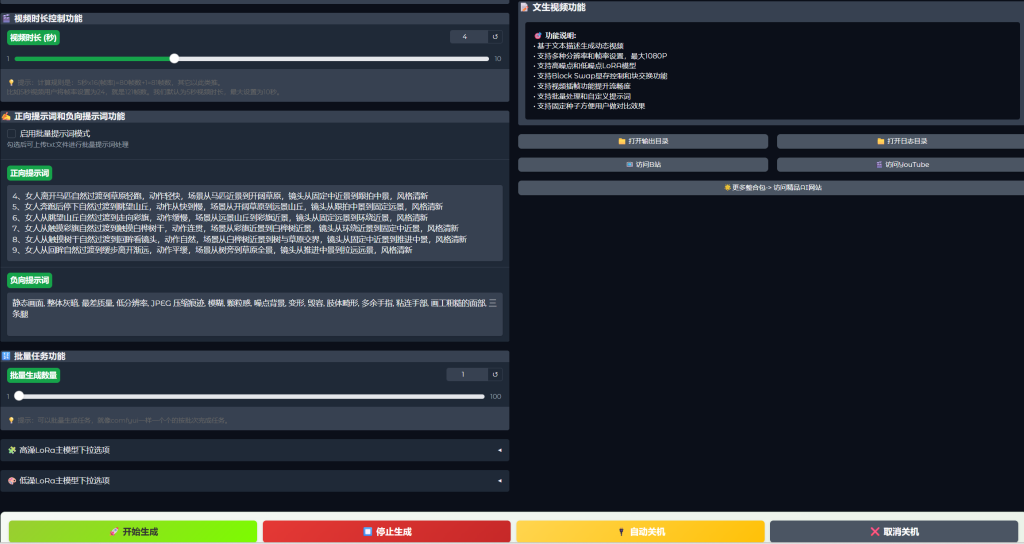Reset video duration with the undo icon
Screen dimensions: 1024x544
click(x=495, y=37)
